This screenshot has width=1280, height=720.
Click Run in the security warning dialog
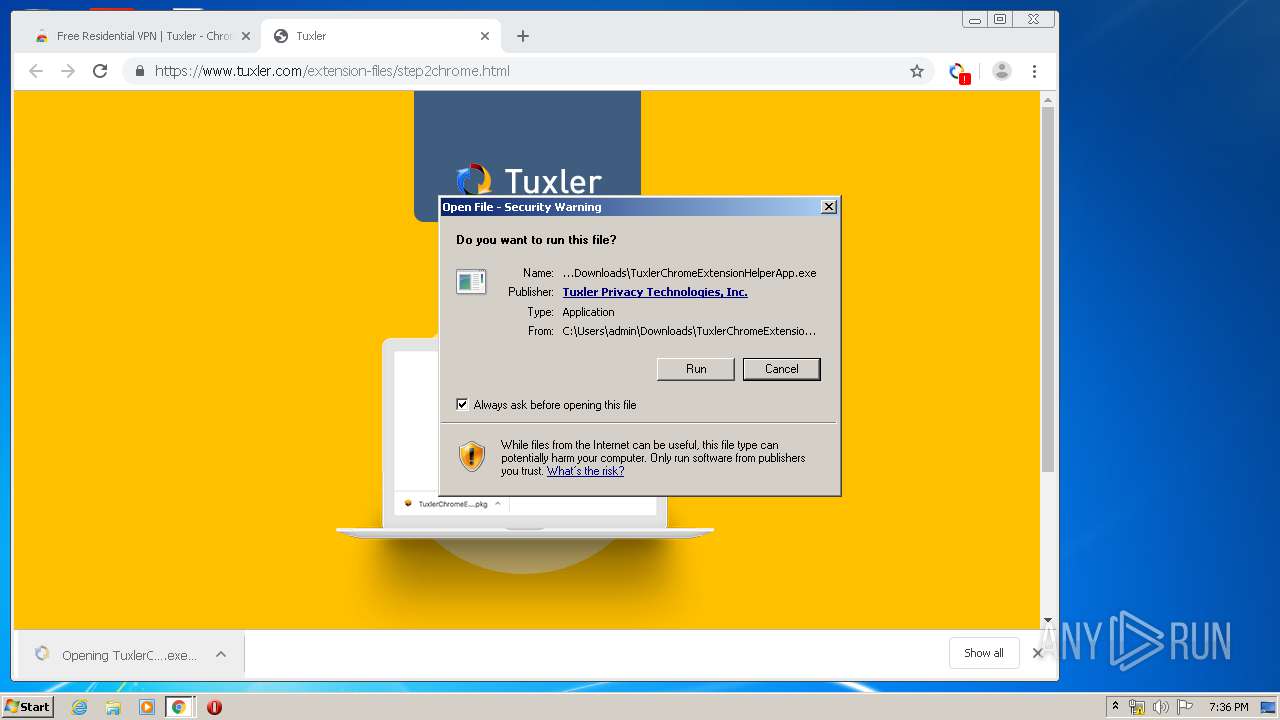tap(696, 369)
